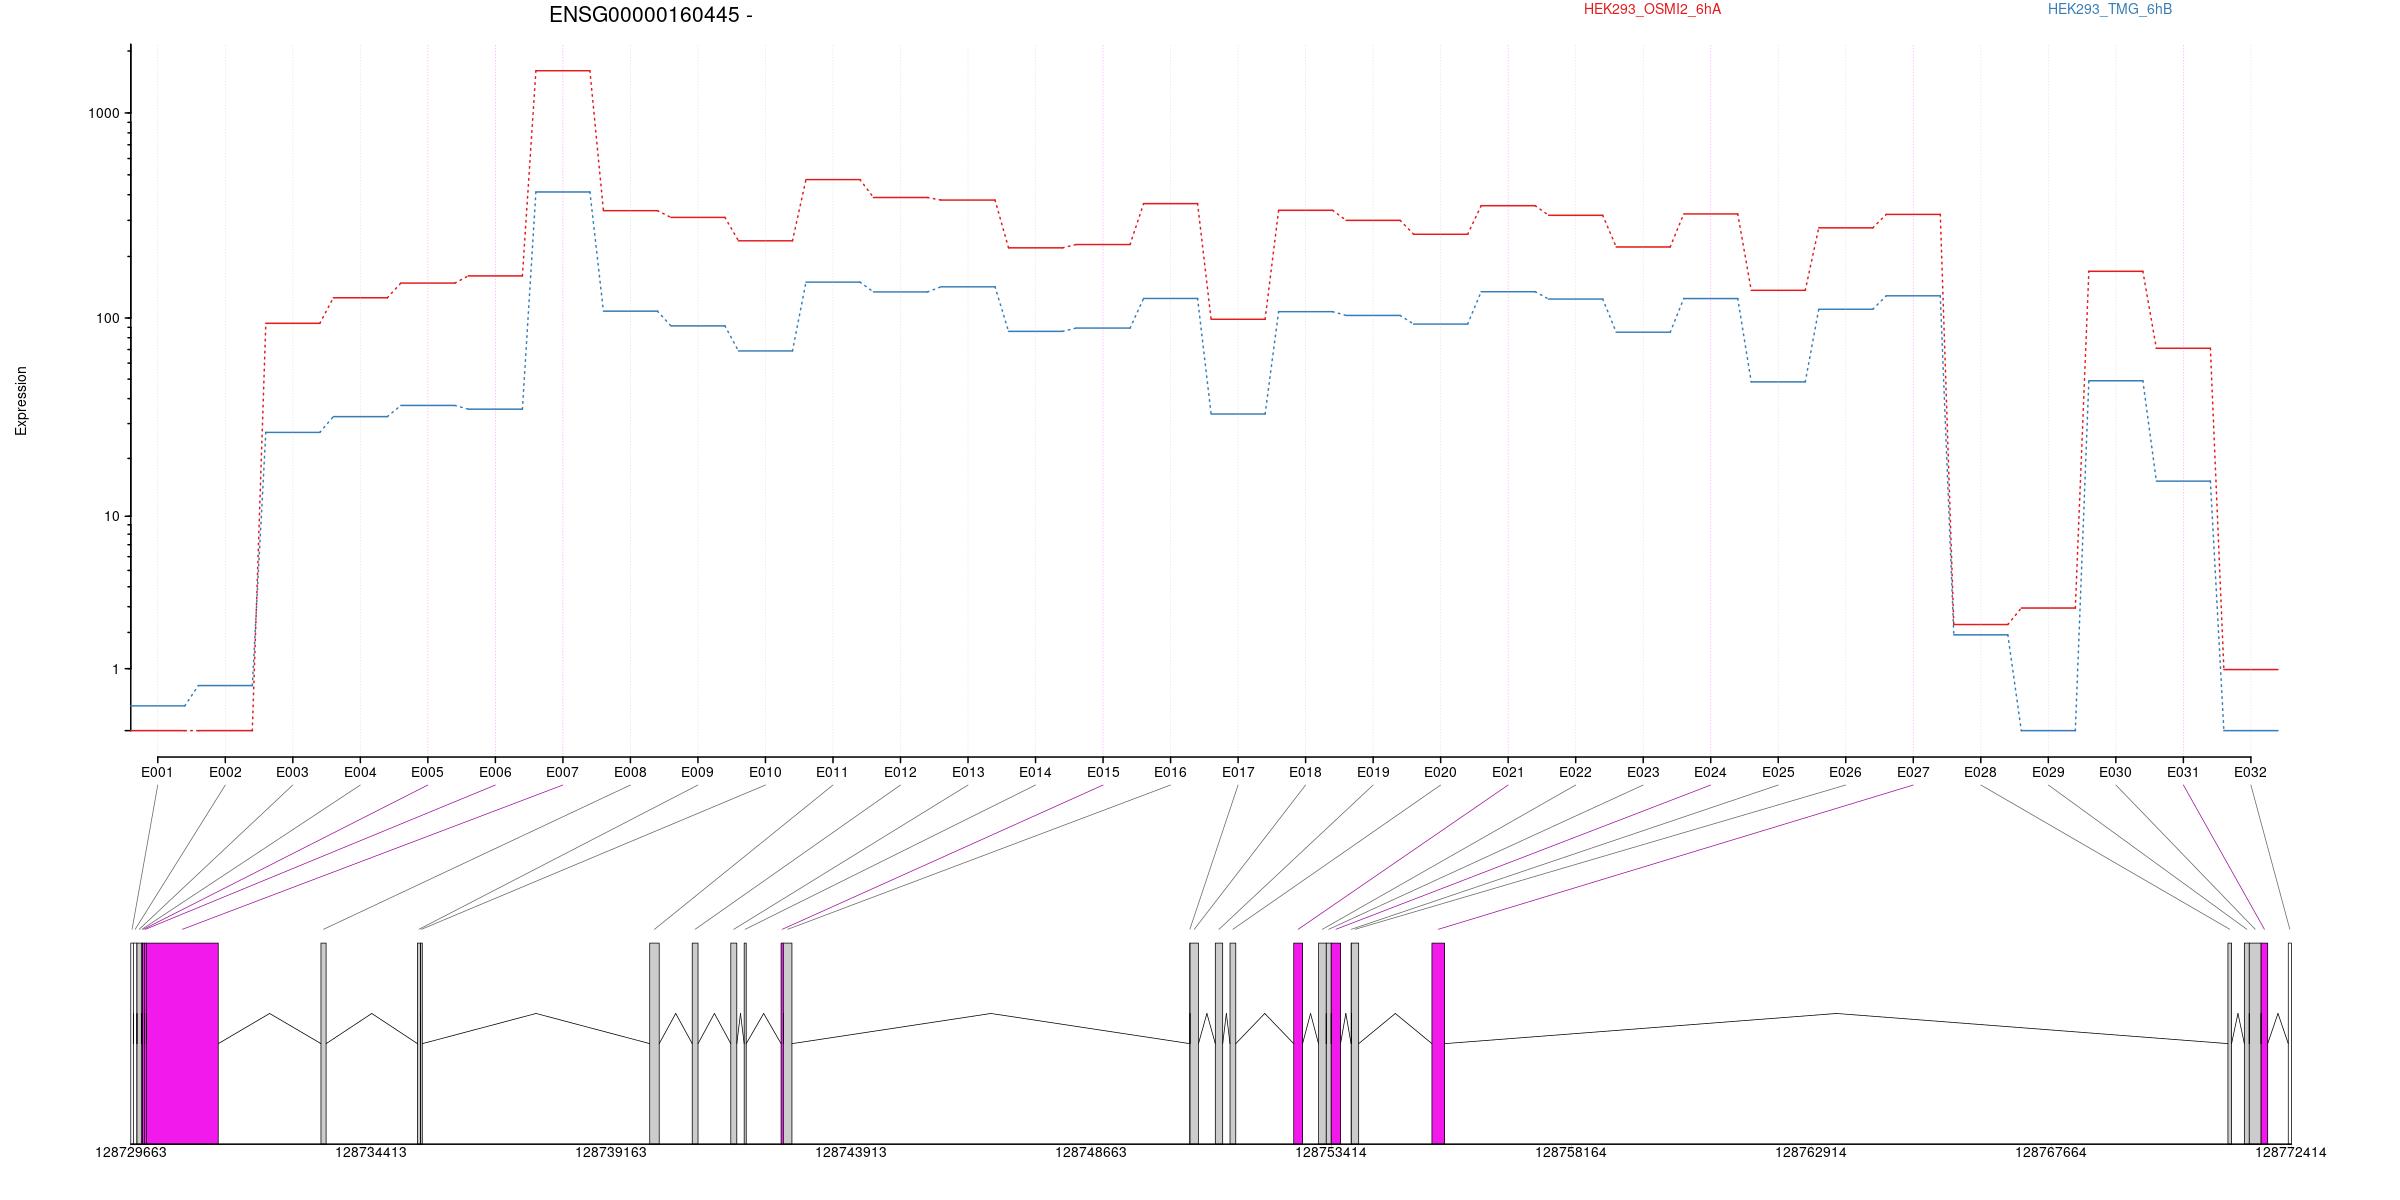
Task: Click exon label E011
Action: click(x=832, y=772)
